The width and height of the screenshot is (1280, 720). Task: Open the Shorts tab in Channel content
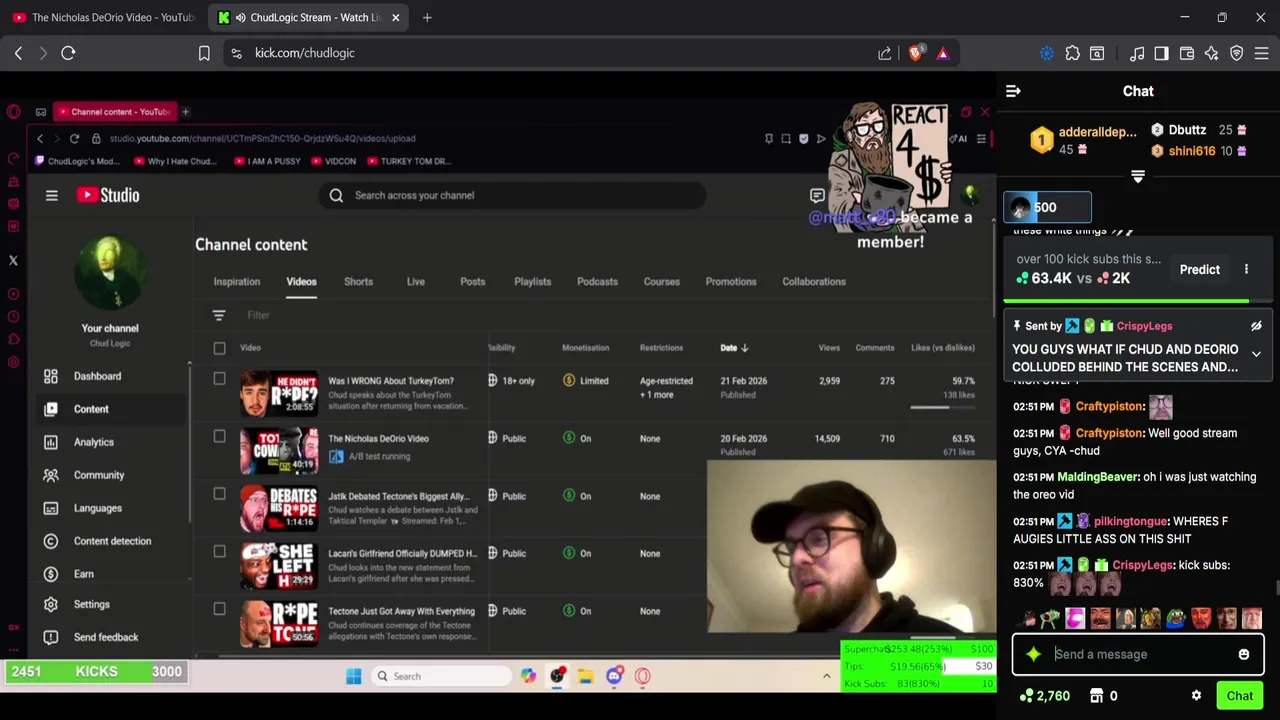coord(358,282)
